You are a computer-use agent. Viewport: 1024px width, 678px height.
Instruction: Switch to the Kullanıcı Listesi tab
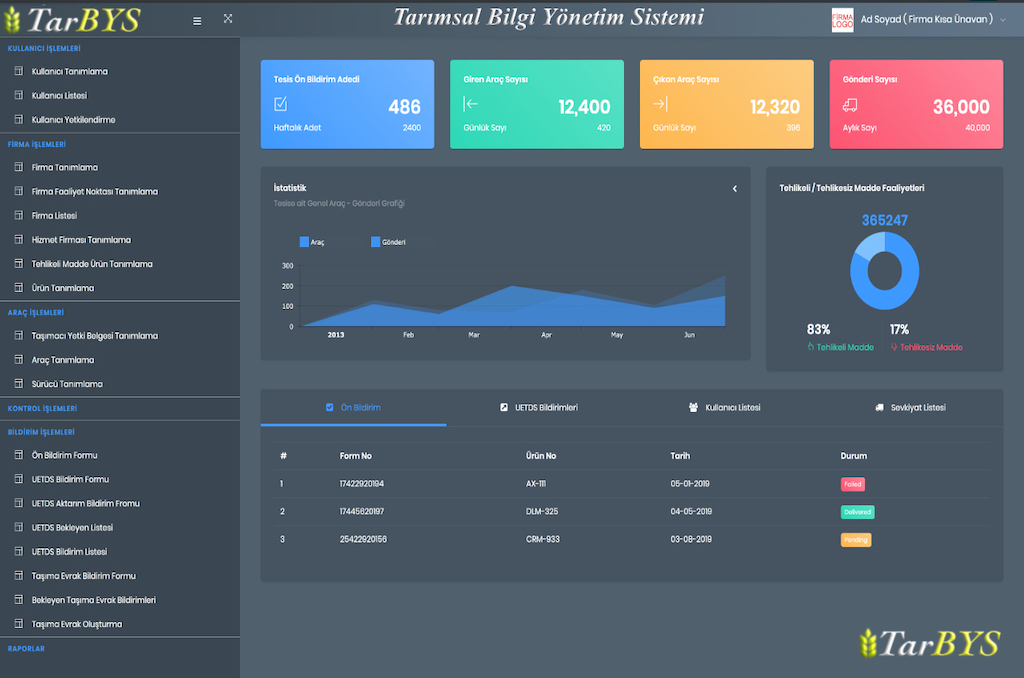(x=724, y=408)
